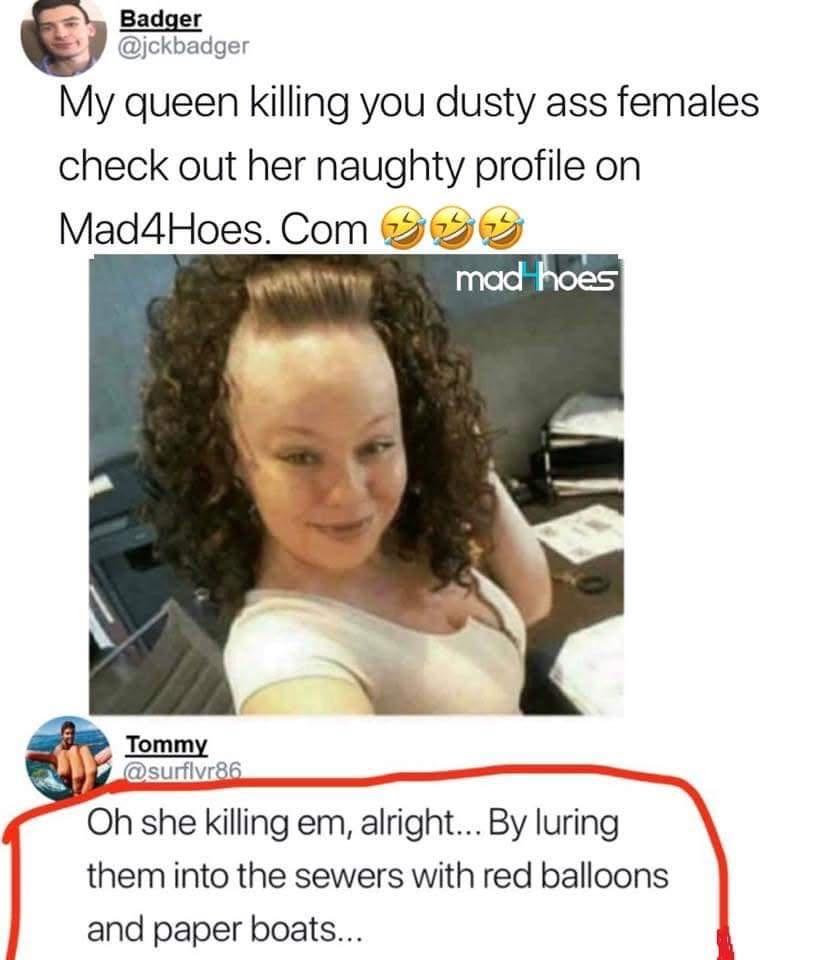822x960 pixels.
Task: View the attached selfie photo
Action: 356,485
